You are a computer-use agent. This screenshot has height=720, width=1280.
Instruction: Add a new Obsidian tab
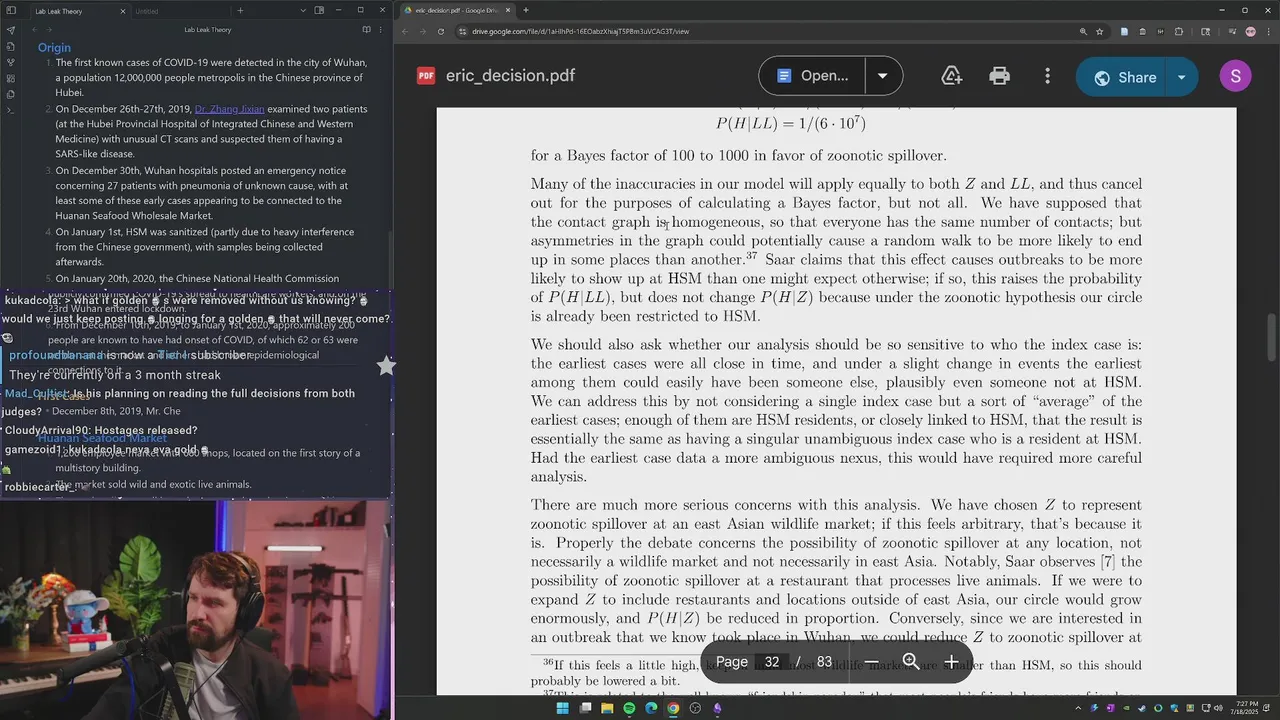click(240, 11)
